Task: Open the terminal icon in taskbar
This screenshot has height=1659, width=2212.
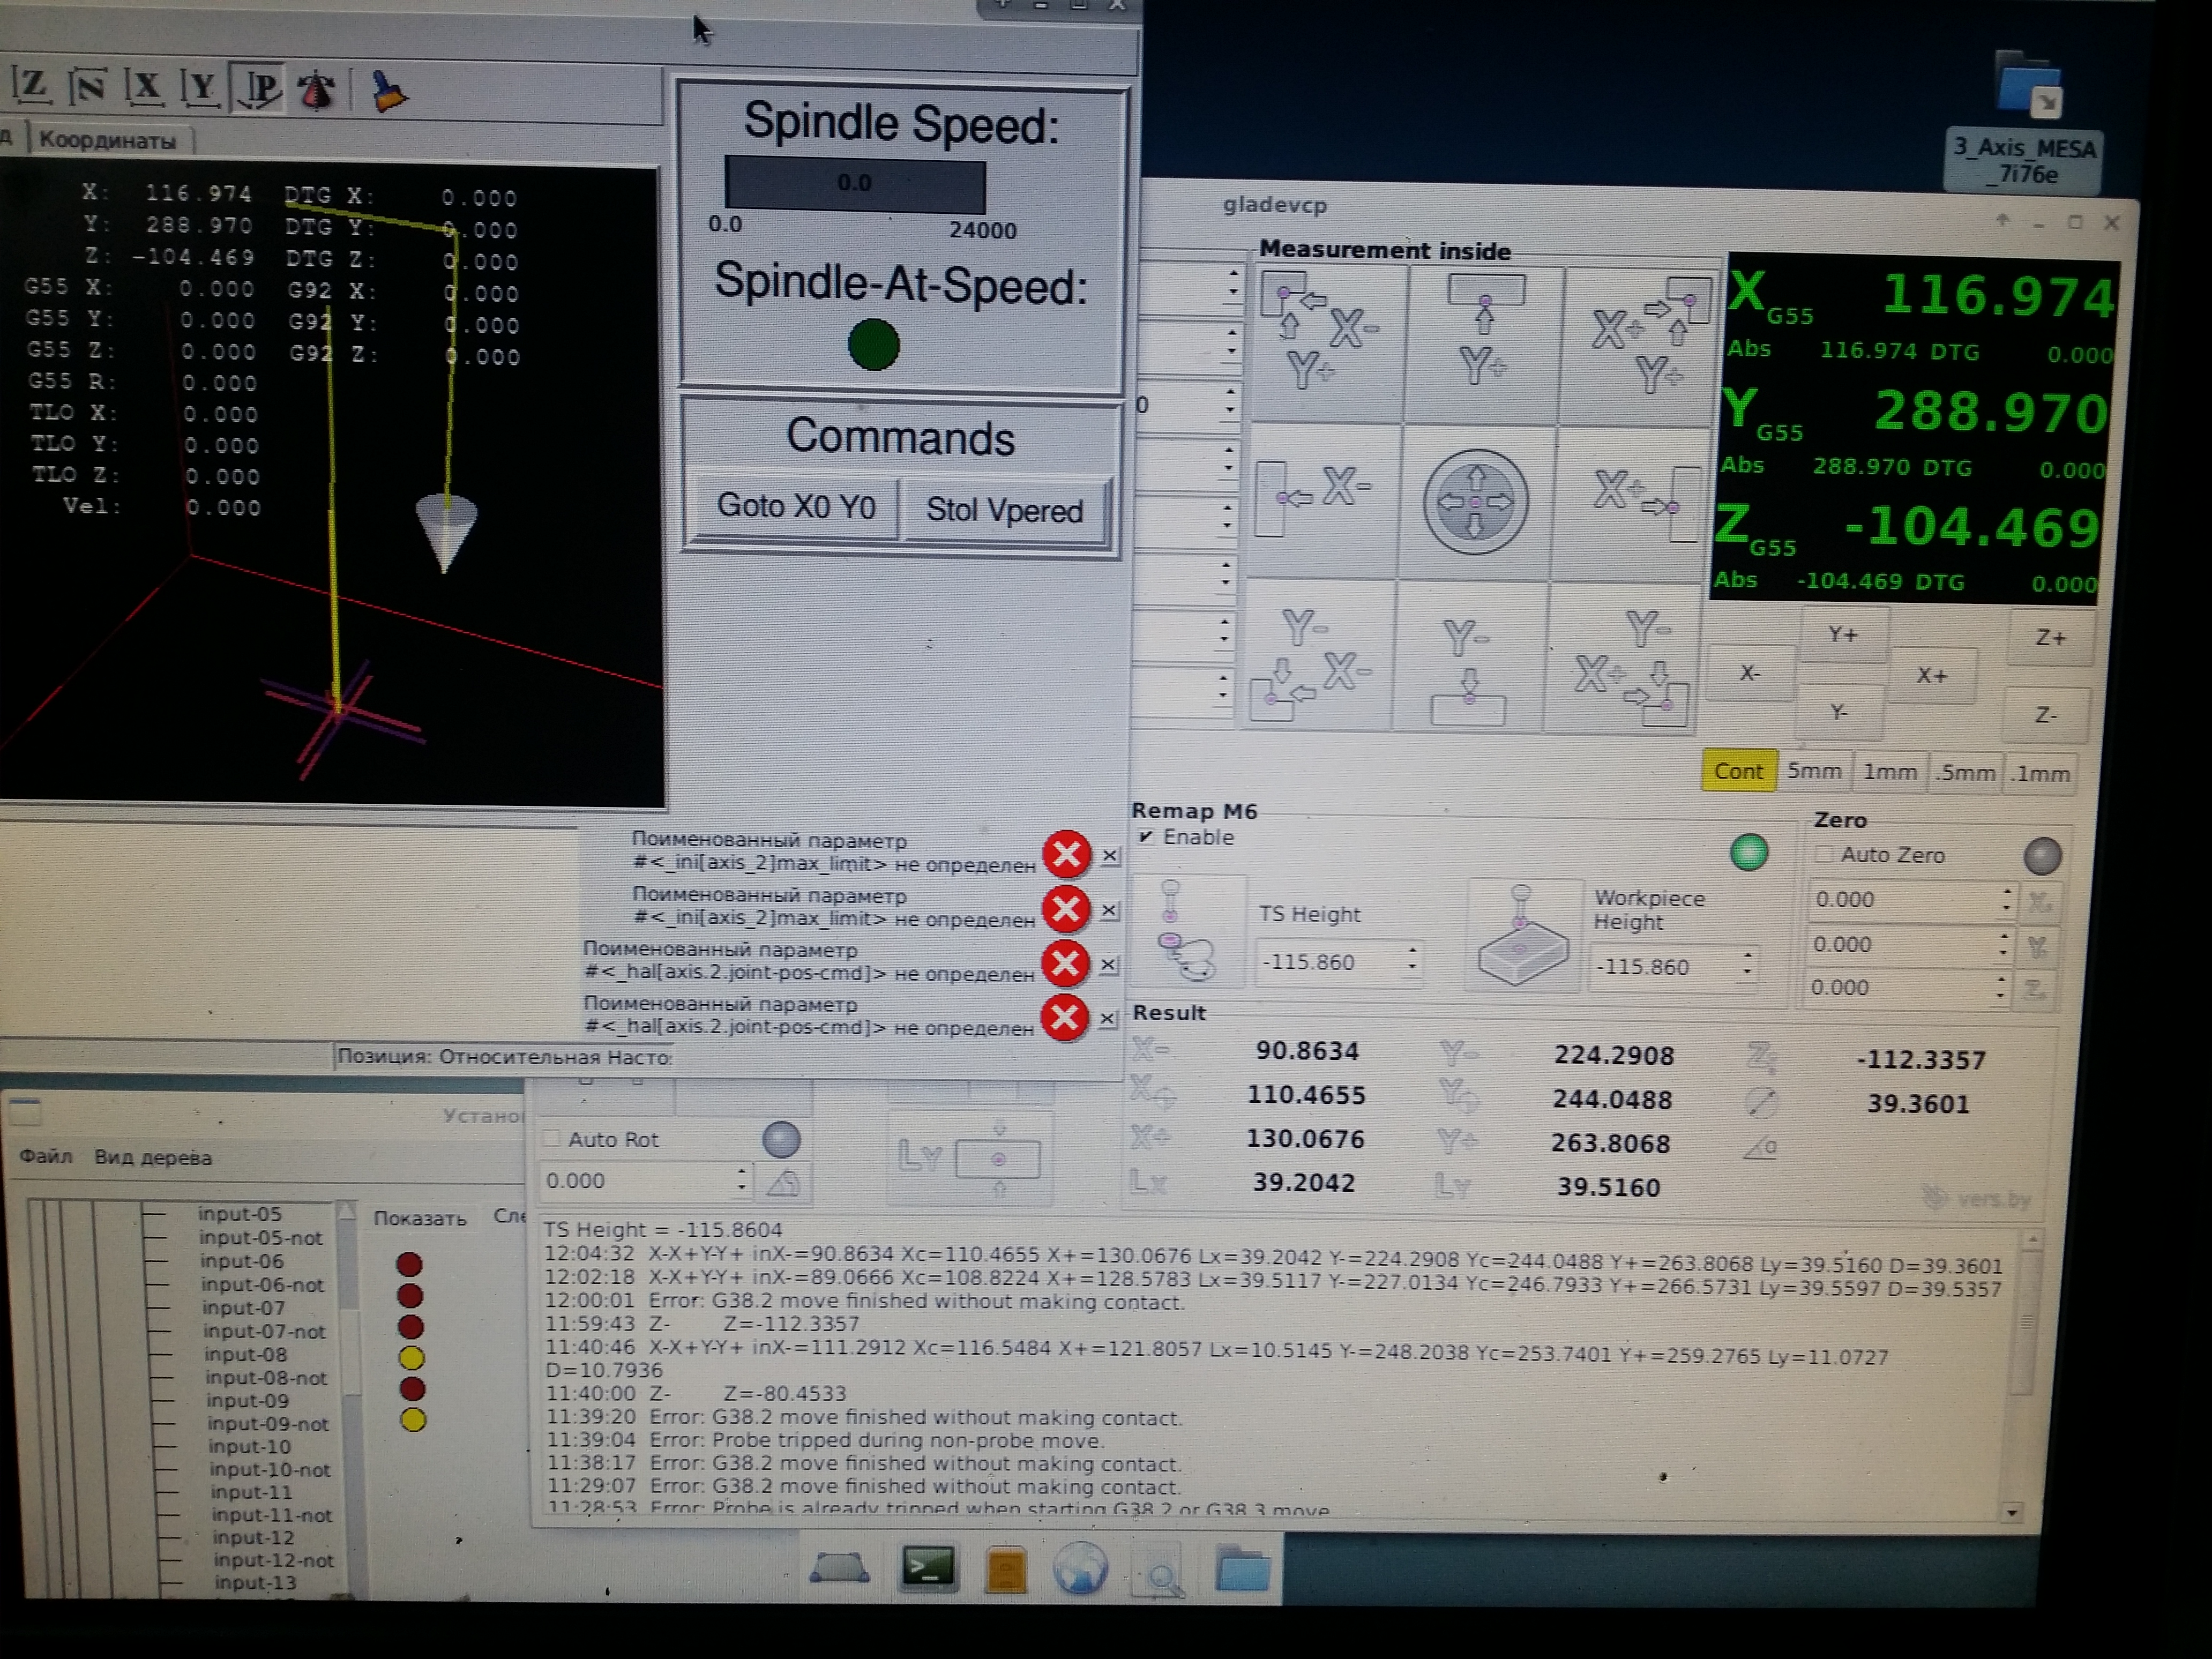Action: pyautogui.click(x=927, y=1566)
